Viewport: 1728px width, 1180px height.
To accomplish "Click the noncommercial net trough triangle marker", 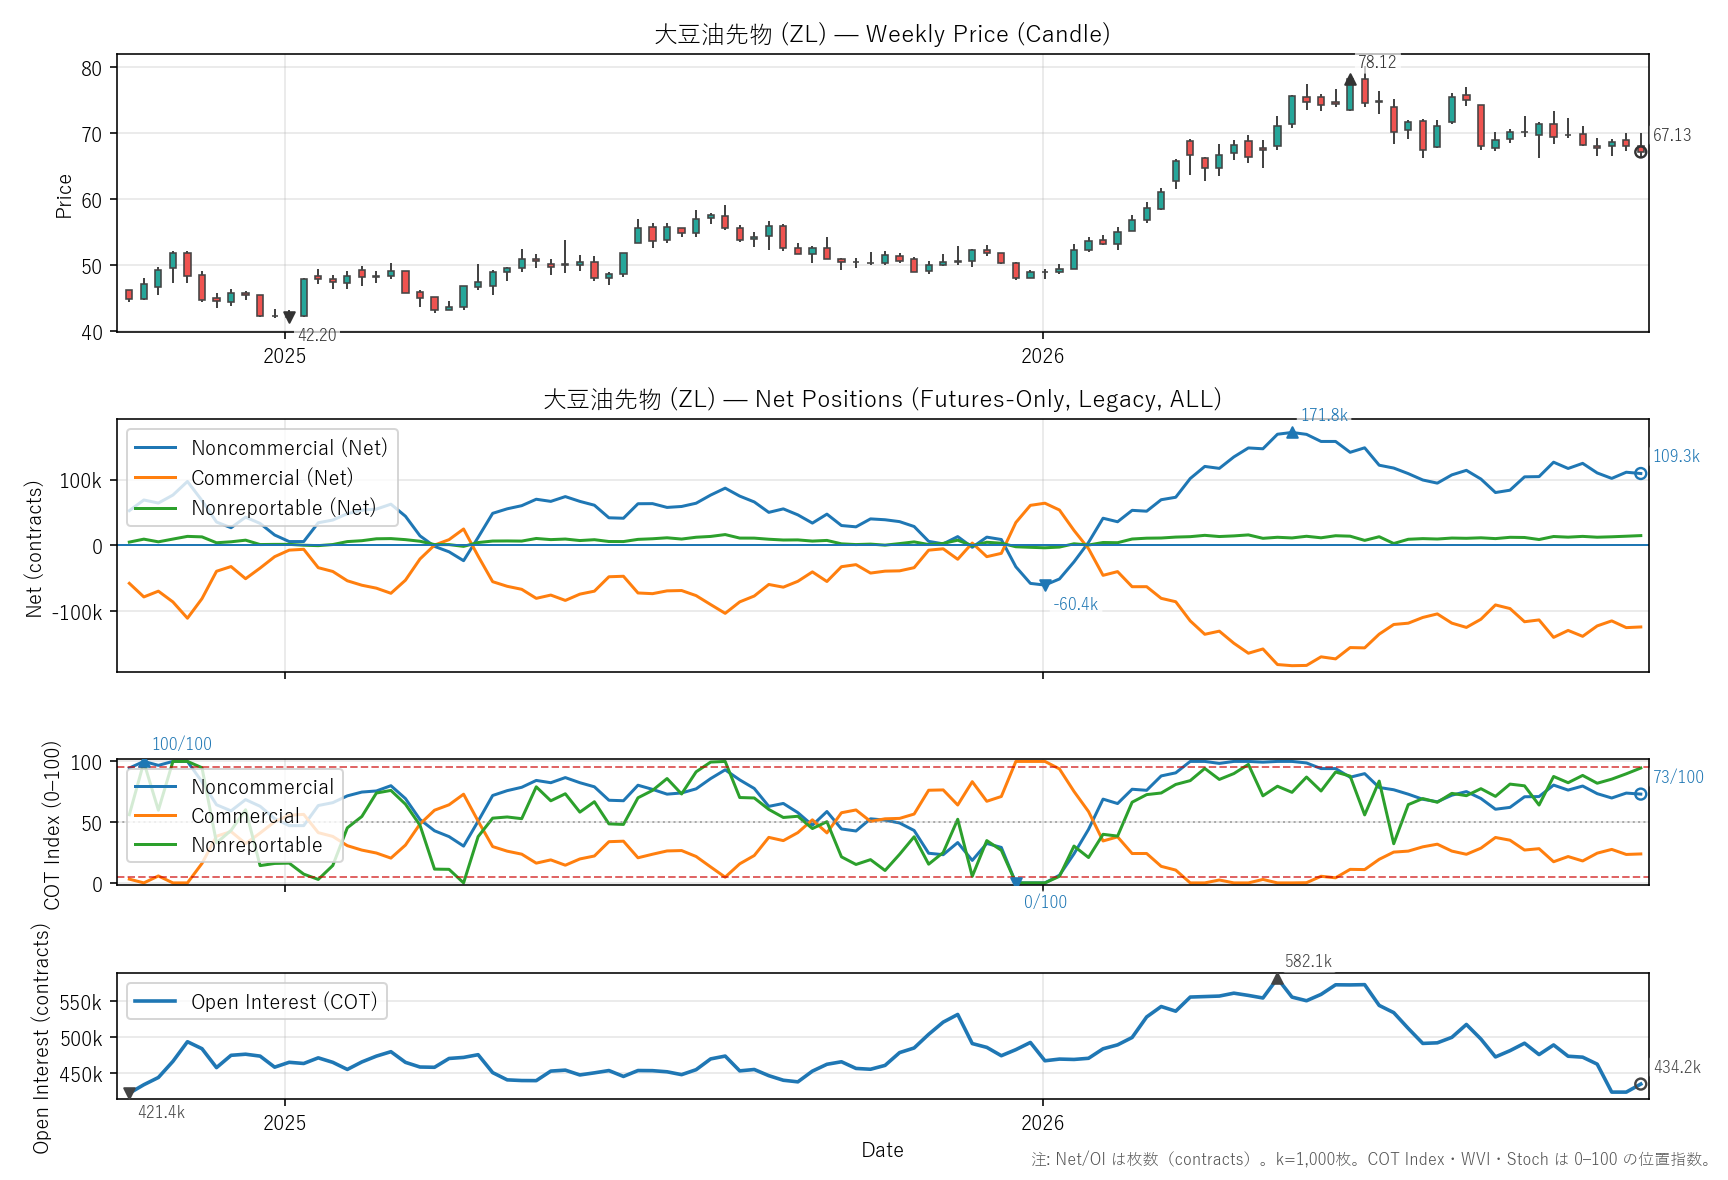I will click(1045, 585).
